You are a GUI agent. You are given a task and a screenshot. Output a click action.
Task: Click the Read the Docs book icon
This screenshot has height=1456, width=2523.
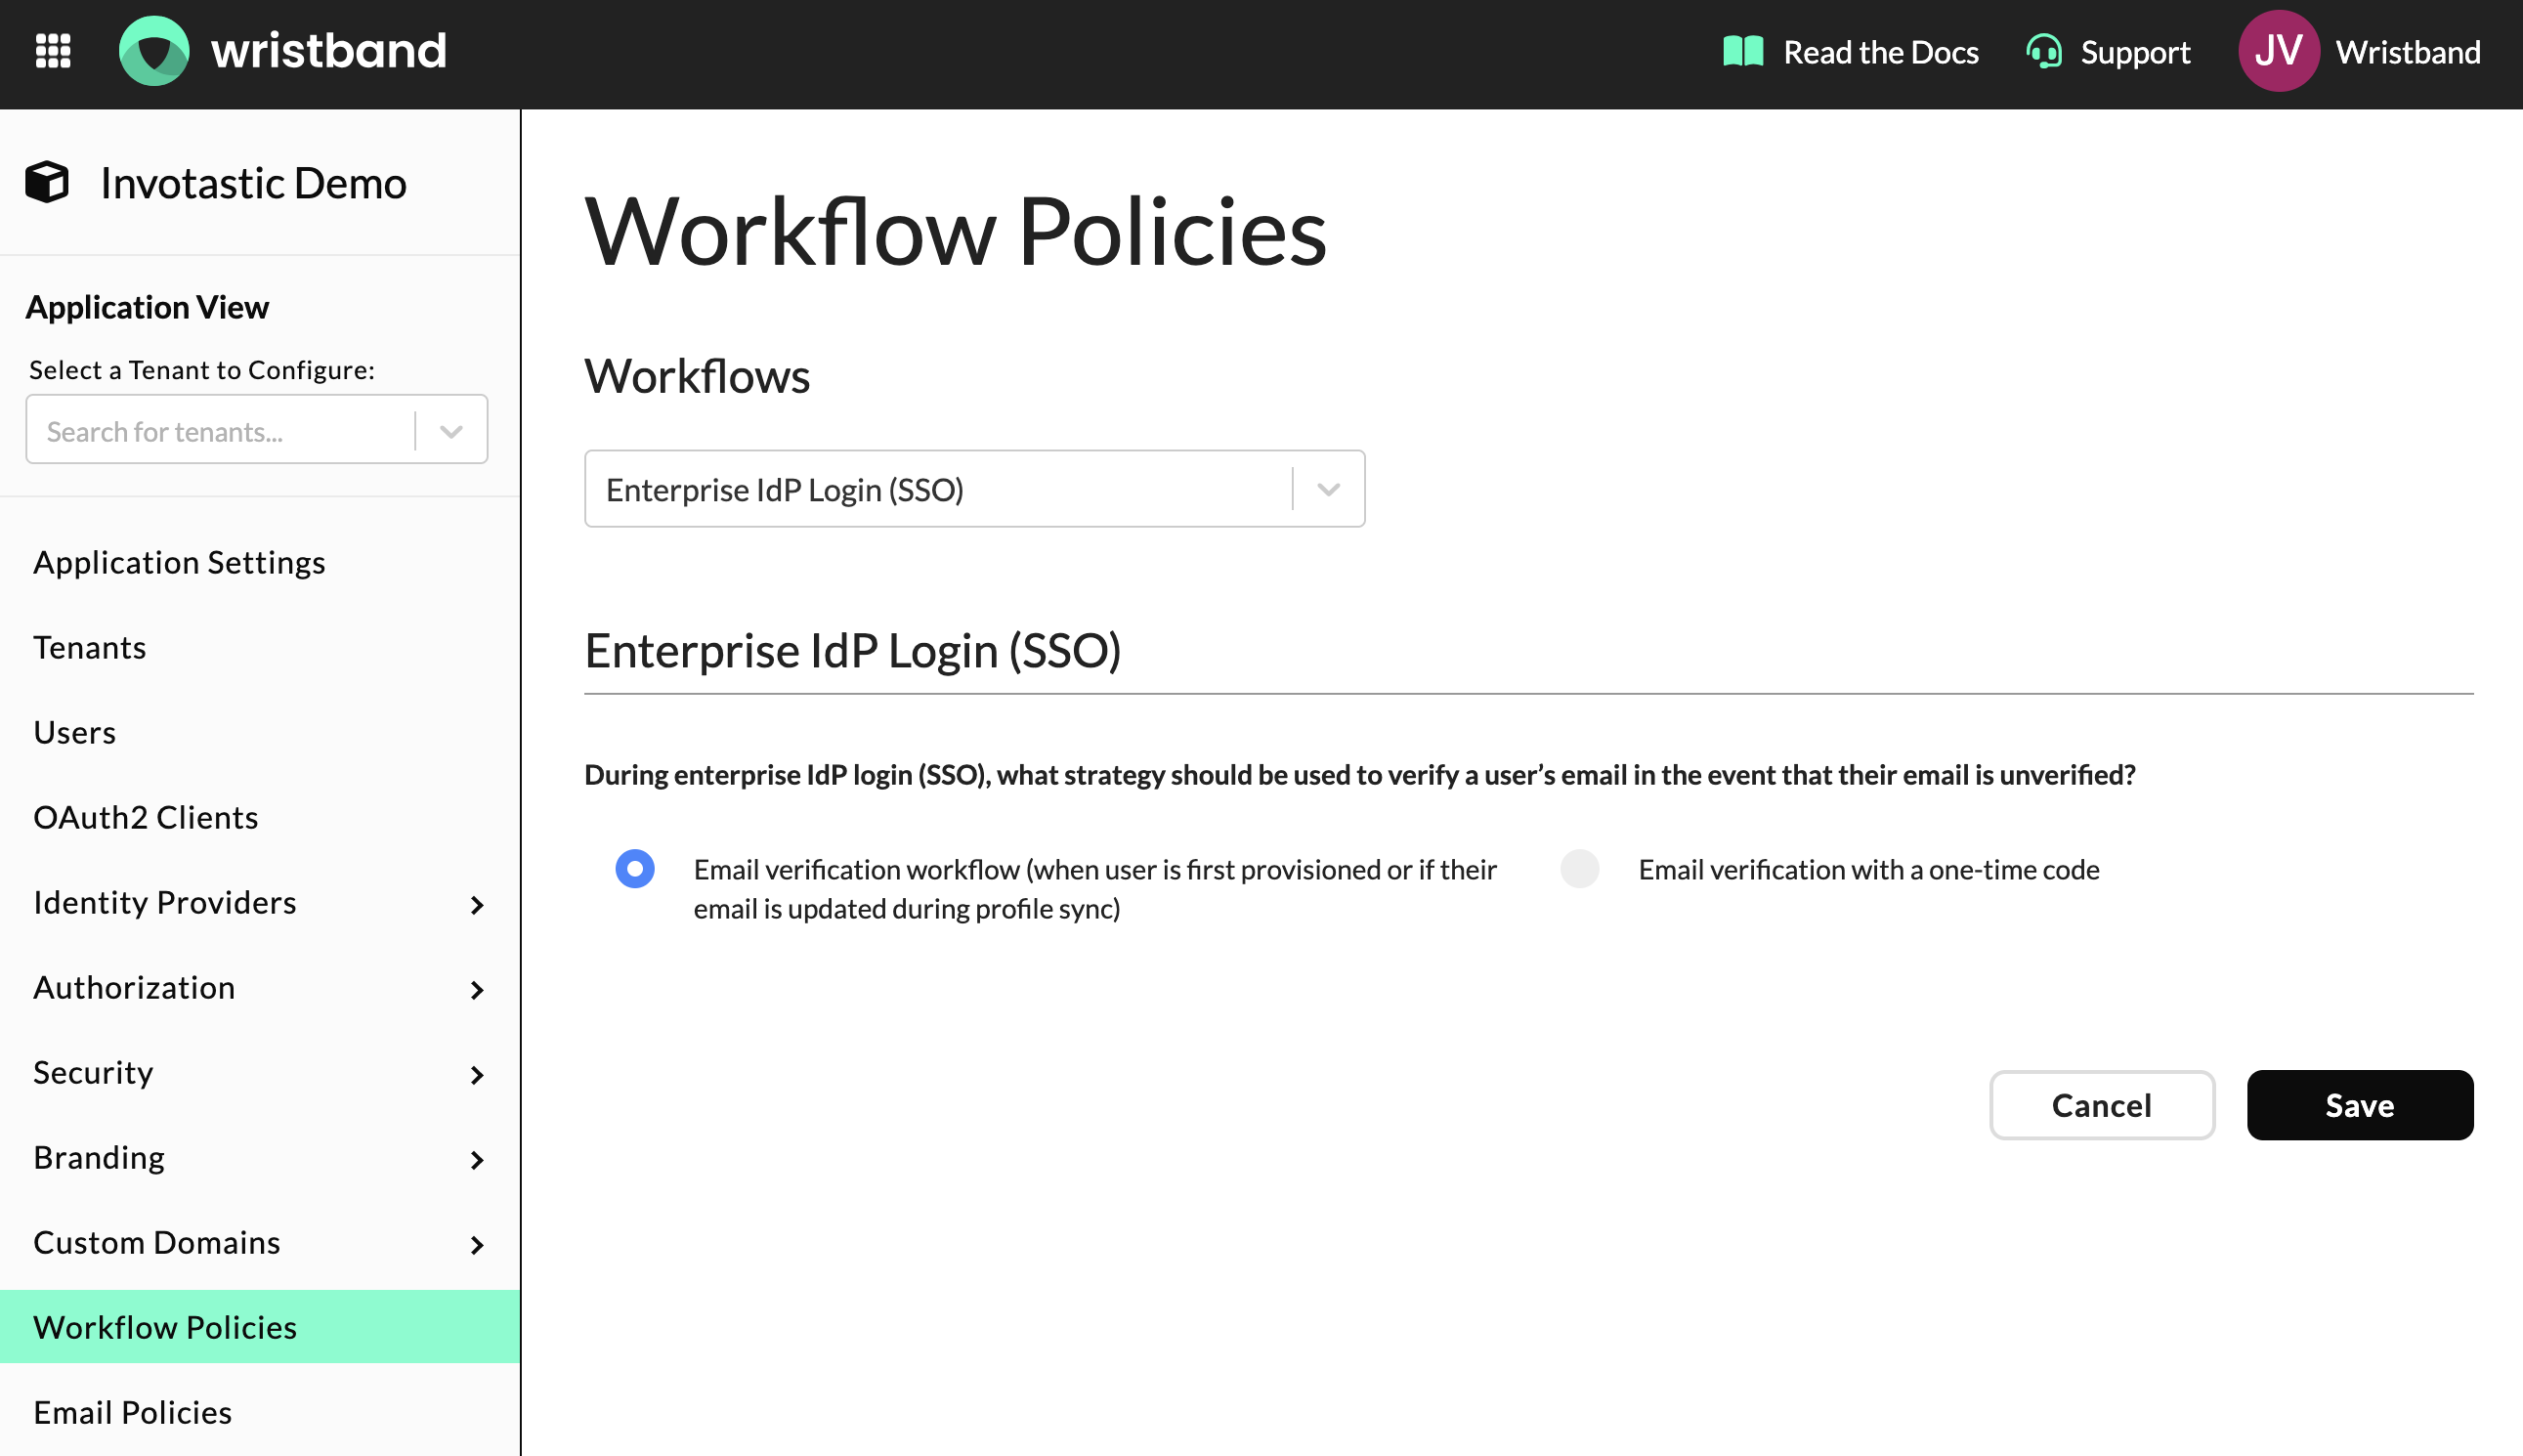click(x=1742, y=51)
